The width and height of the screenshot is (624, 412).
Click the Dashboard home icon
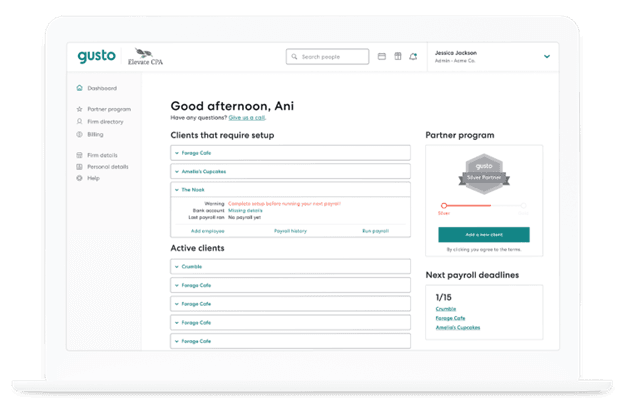(x=79, y=88)
